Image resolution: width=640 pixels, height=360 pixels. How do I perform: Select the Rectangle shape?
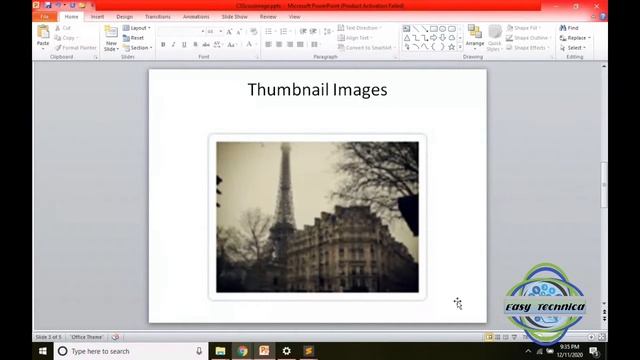click(433, 29)
